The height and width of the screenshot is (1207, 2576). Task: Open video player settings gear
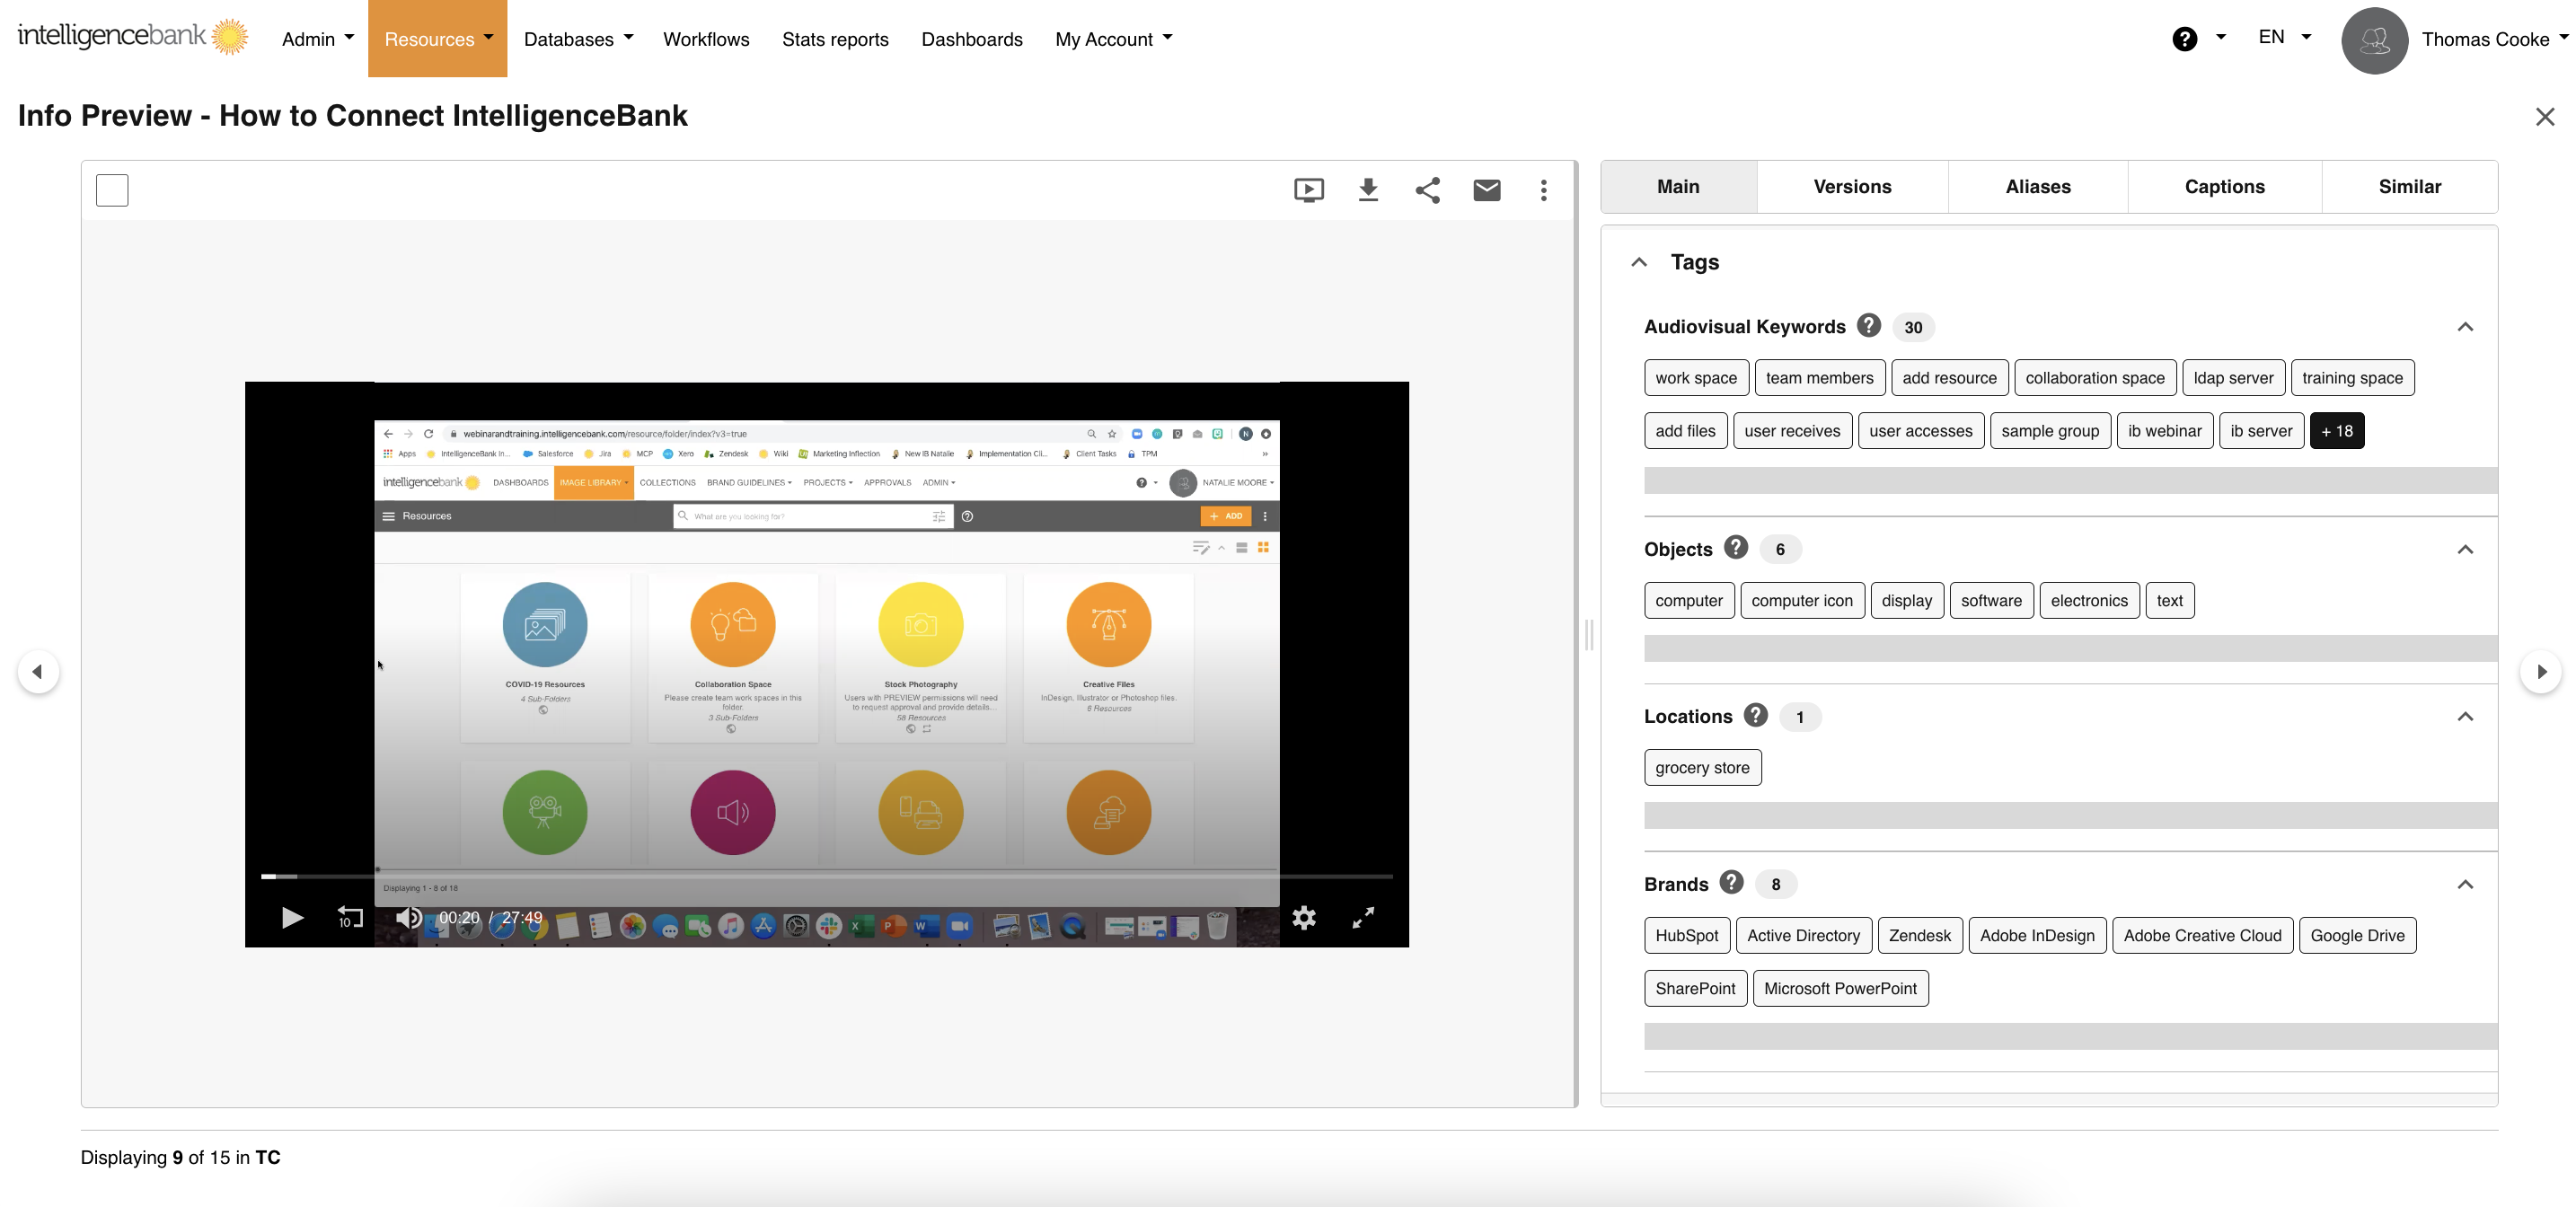(1305, 917)
